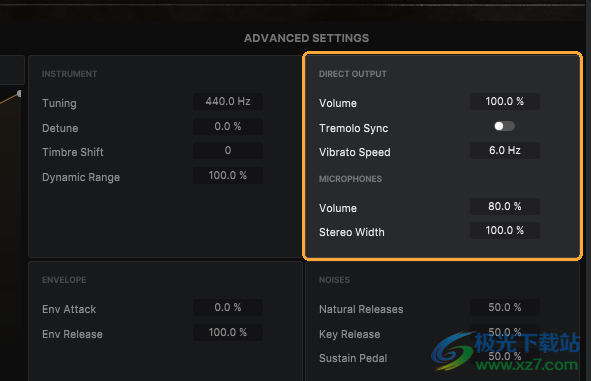Select the Detune 0.0 % value box

[x=228, y=126]
